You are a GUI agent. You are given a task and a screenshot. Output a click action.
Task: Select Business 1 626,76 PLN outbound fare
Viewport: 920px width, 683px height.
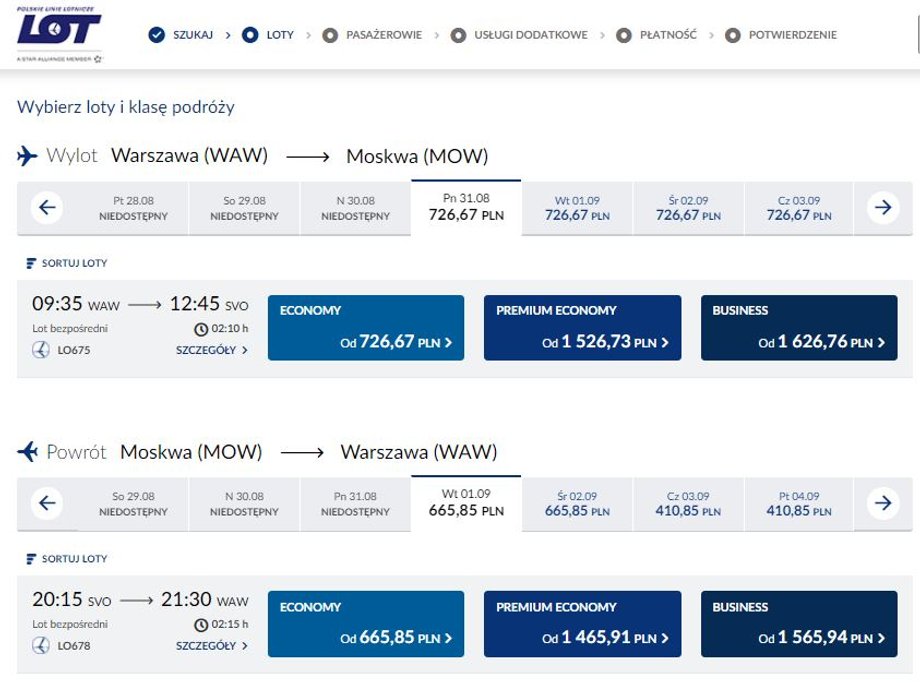point(799,327)
